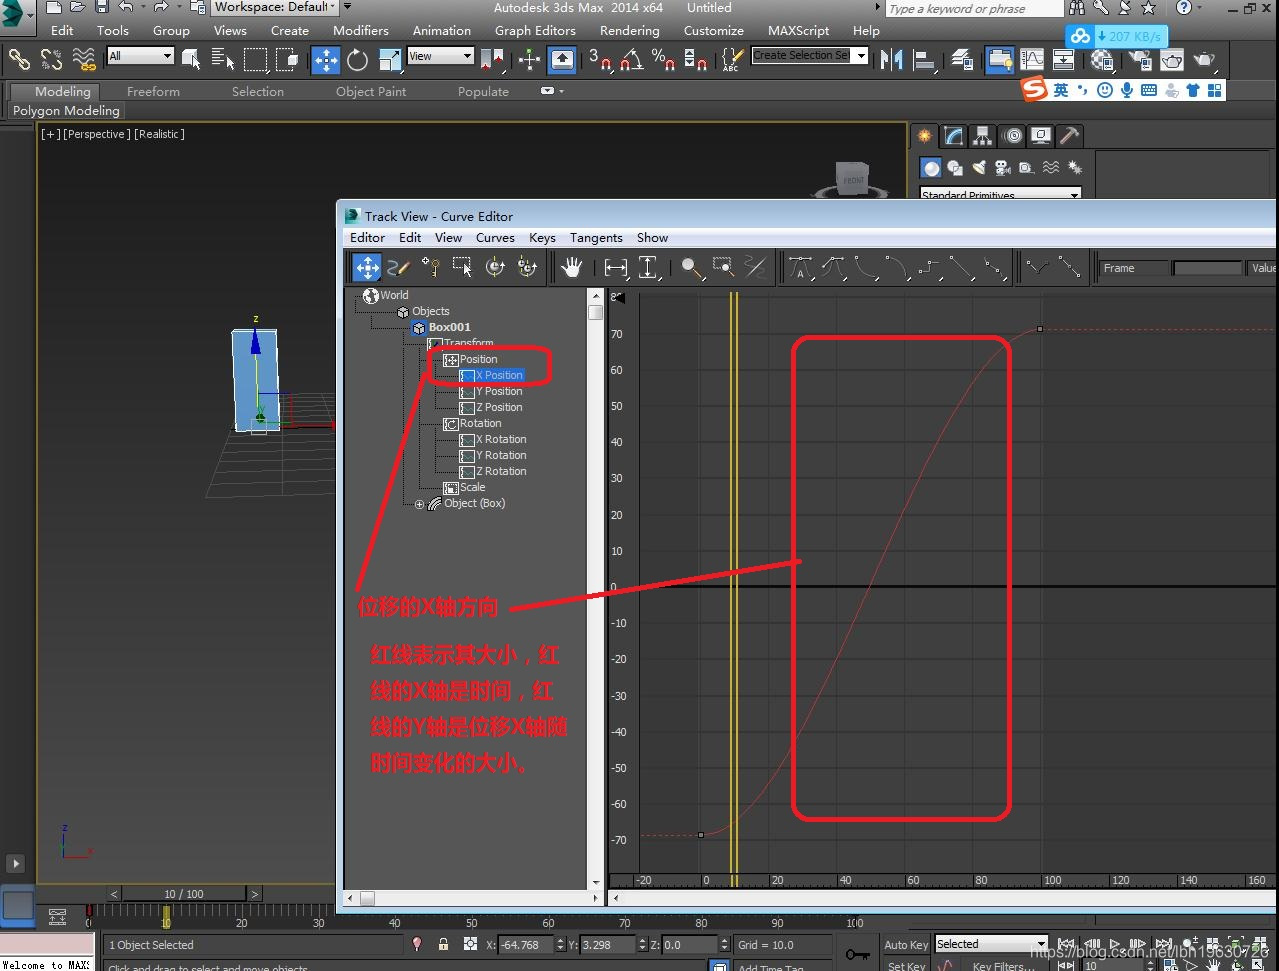
Task: Open the Material Editor icon
Action: [1102, 60]
